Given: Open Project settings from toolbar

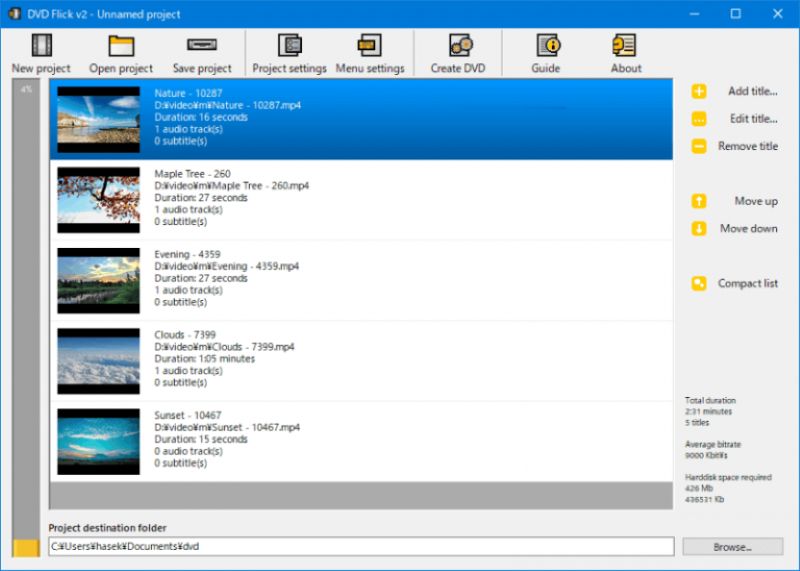Looking at the screenshot, I should pyautogui.click(x=289, y=46).
